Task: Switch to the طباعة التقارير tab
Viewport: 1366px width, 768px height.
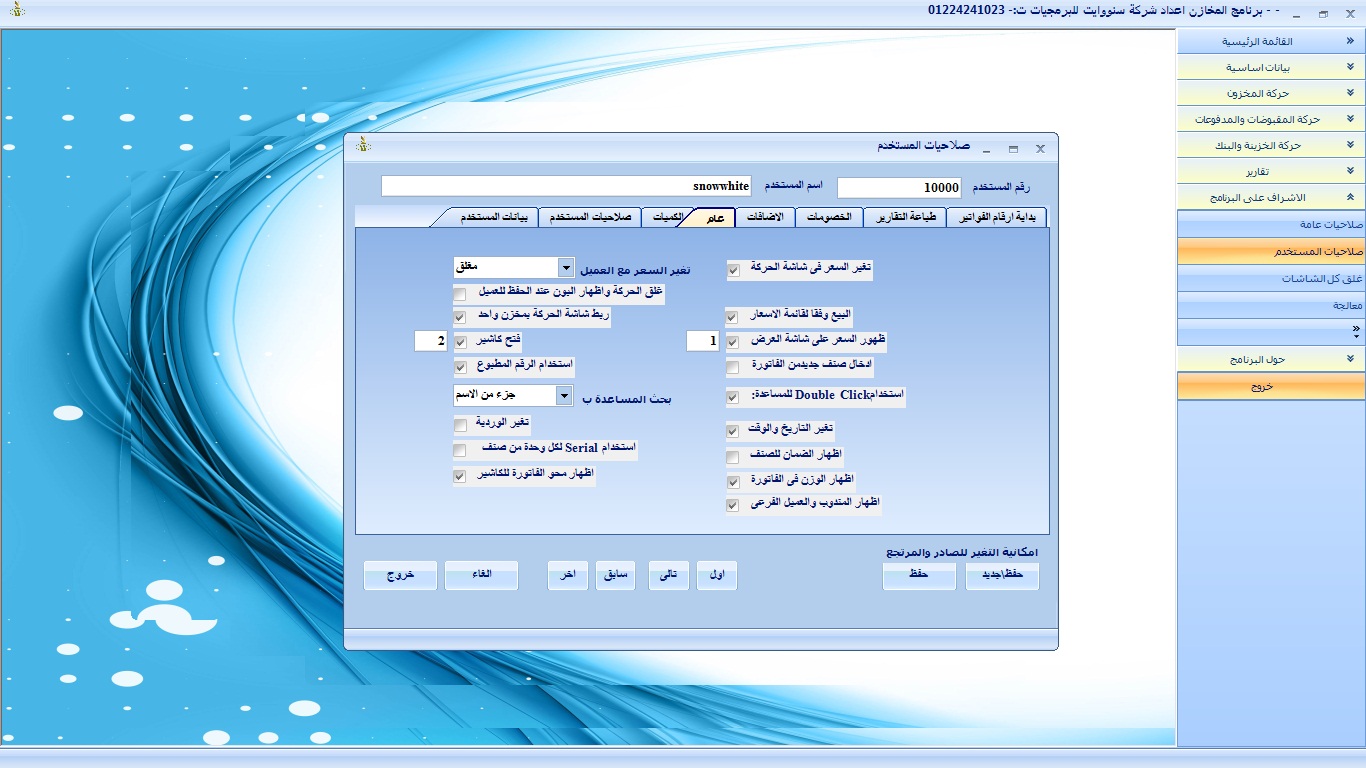Action: 906,218
